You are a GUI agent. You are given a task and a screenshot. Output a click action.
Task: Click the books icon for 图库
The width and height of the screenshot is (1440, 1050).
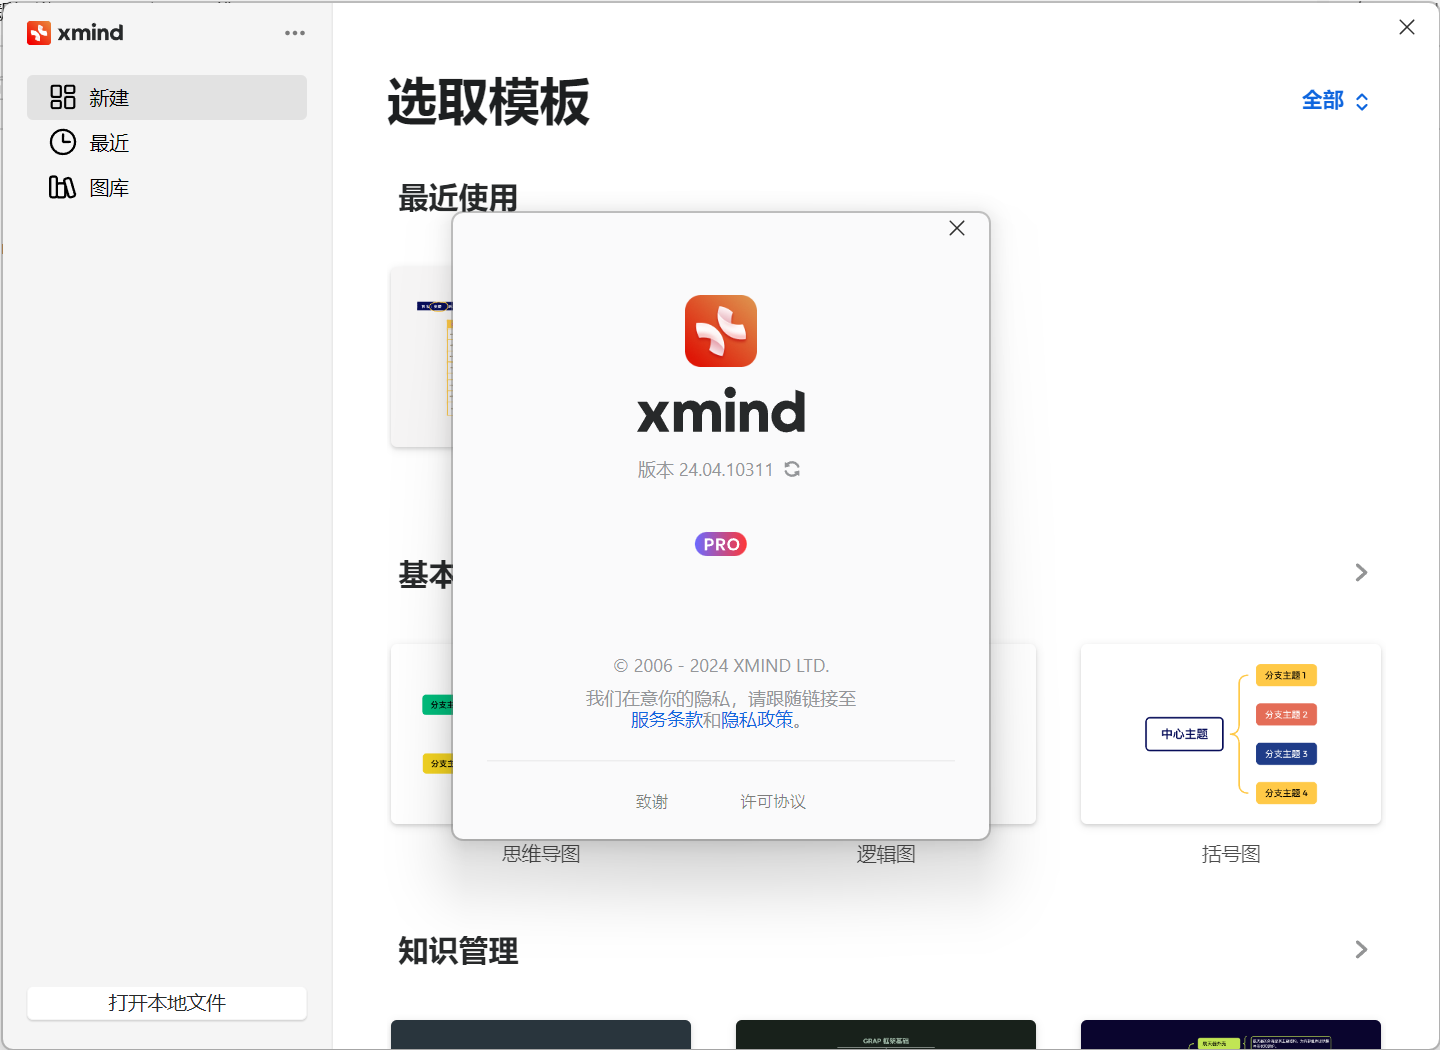pos(63,187)
